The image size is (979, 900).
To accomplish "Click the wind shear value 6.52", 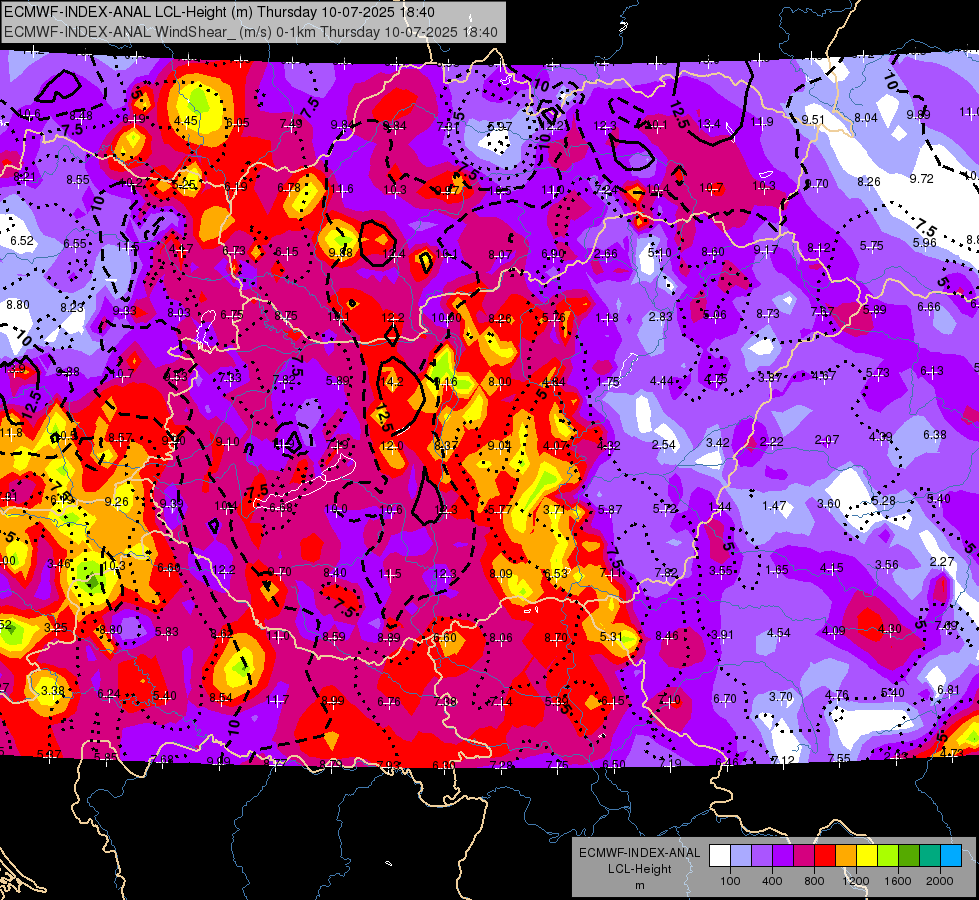I will [22, 240].
